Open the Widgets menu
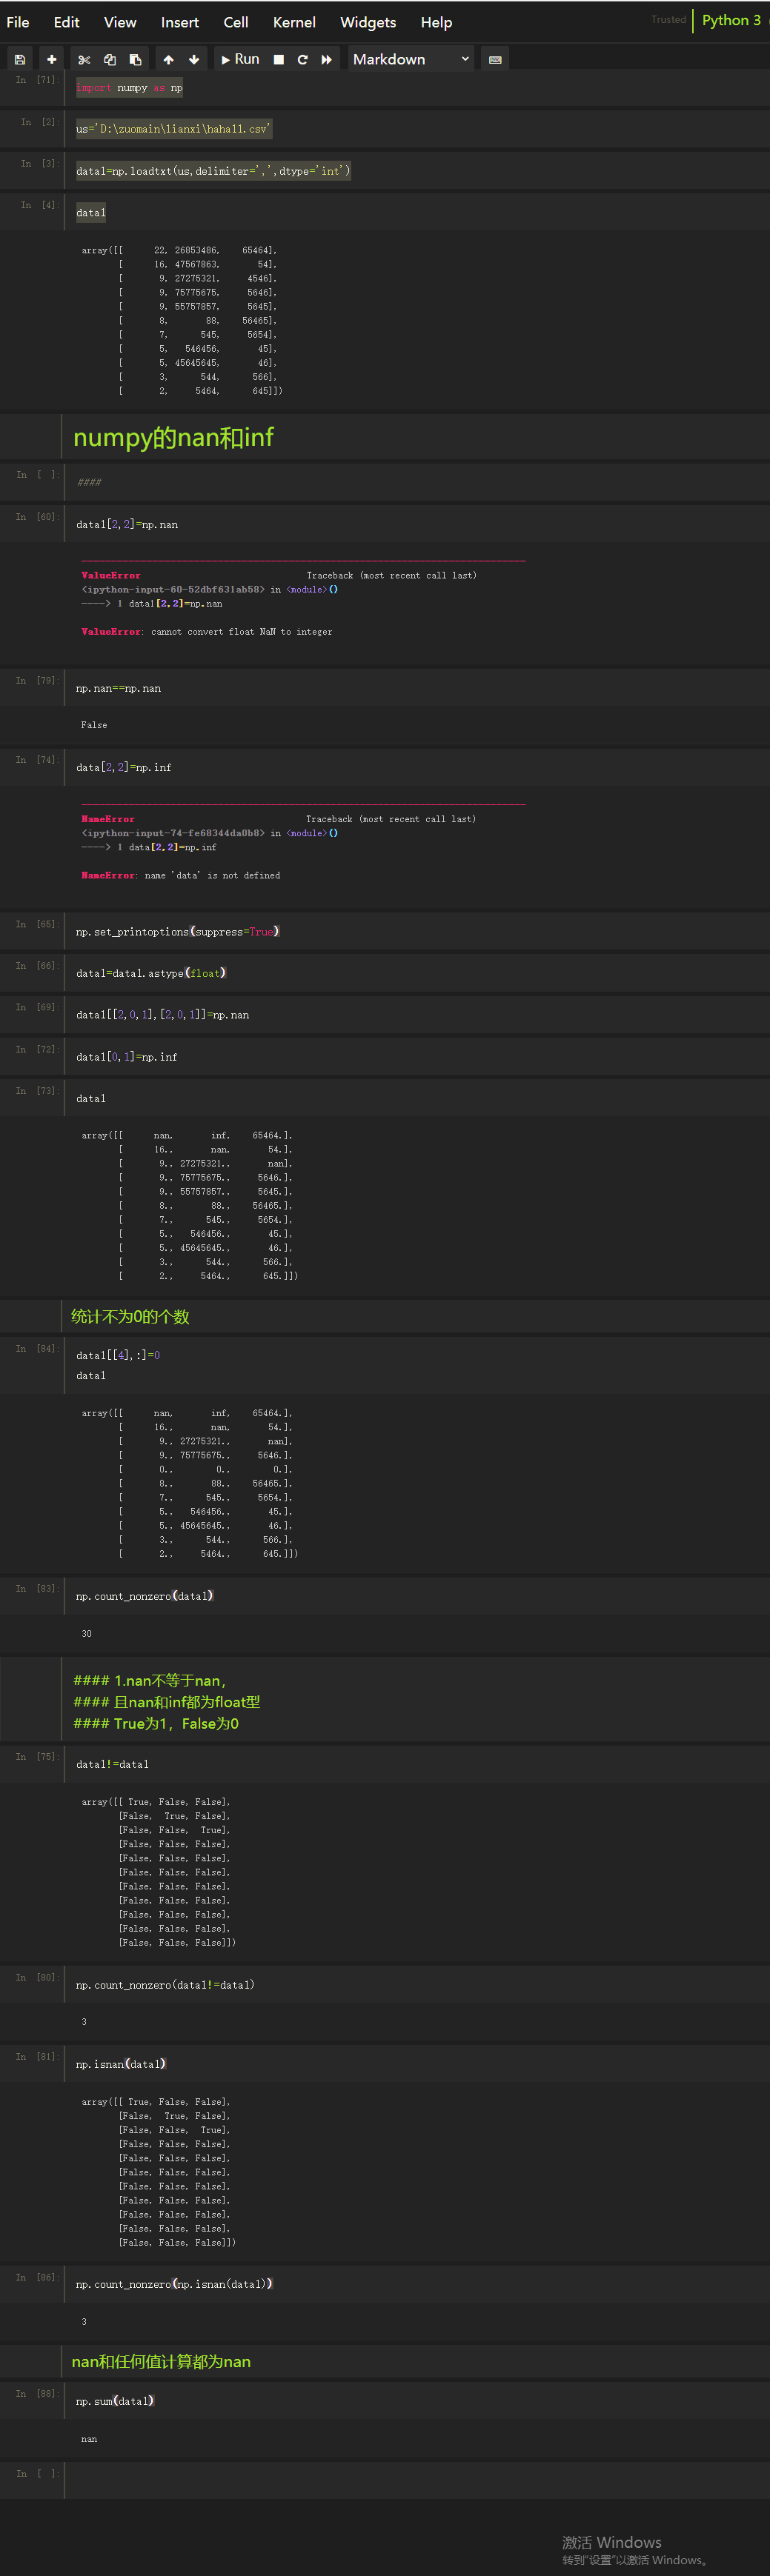This screenshot has height=2576, width=770. tap(368, 22)
